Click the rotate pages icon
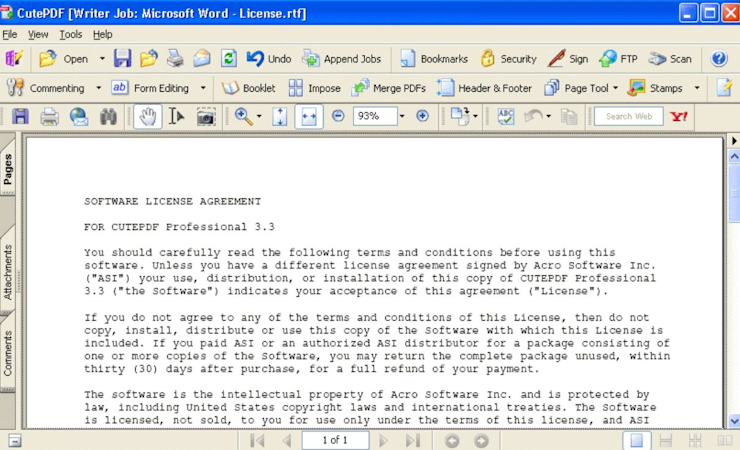The width and height of the screenshot is (740, 450). (x=460, y=116)
